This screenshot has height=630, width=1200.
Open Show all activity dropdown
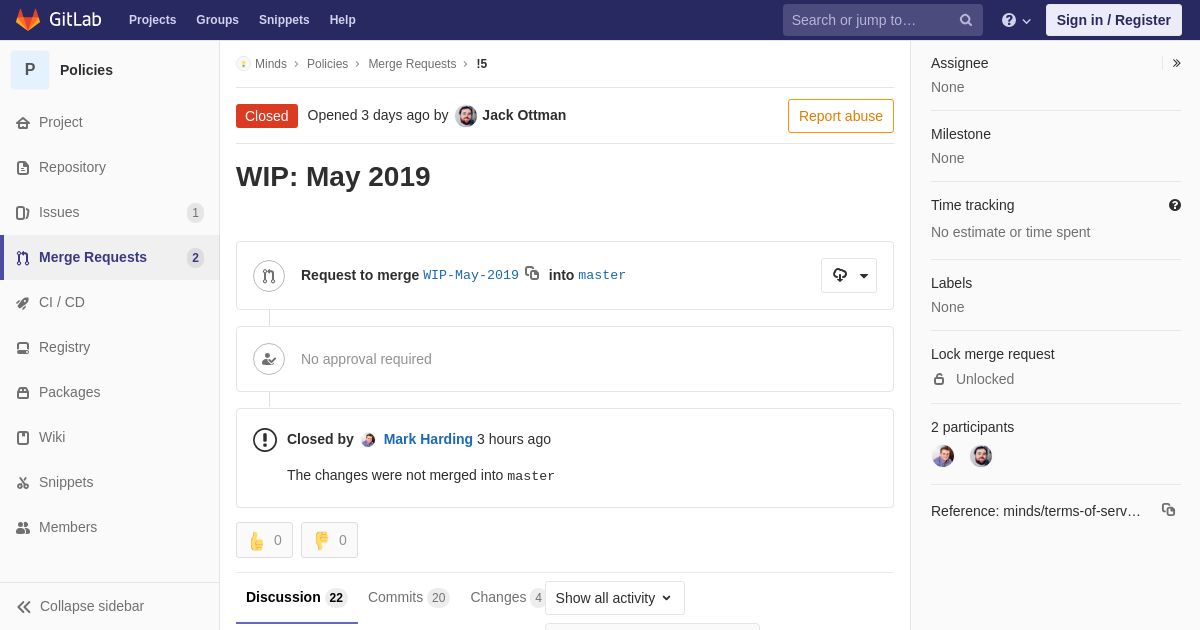pyautogui.click(x=614, y=598)
